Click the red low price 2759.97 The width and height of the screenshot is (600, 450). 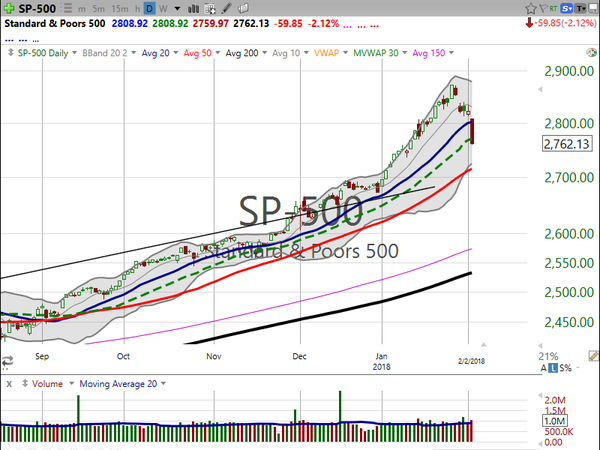pos(210,23)
